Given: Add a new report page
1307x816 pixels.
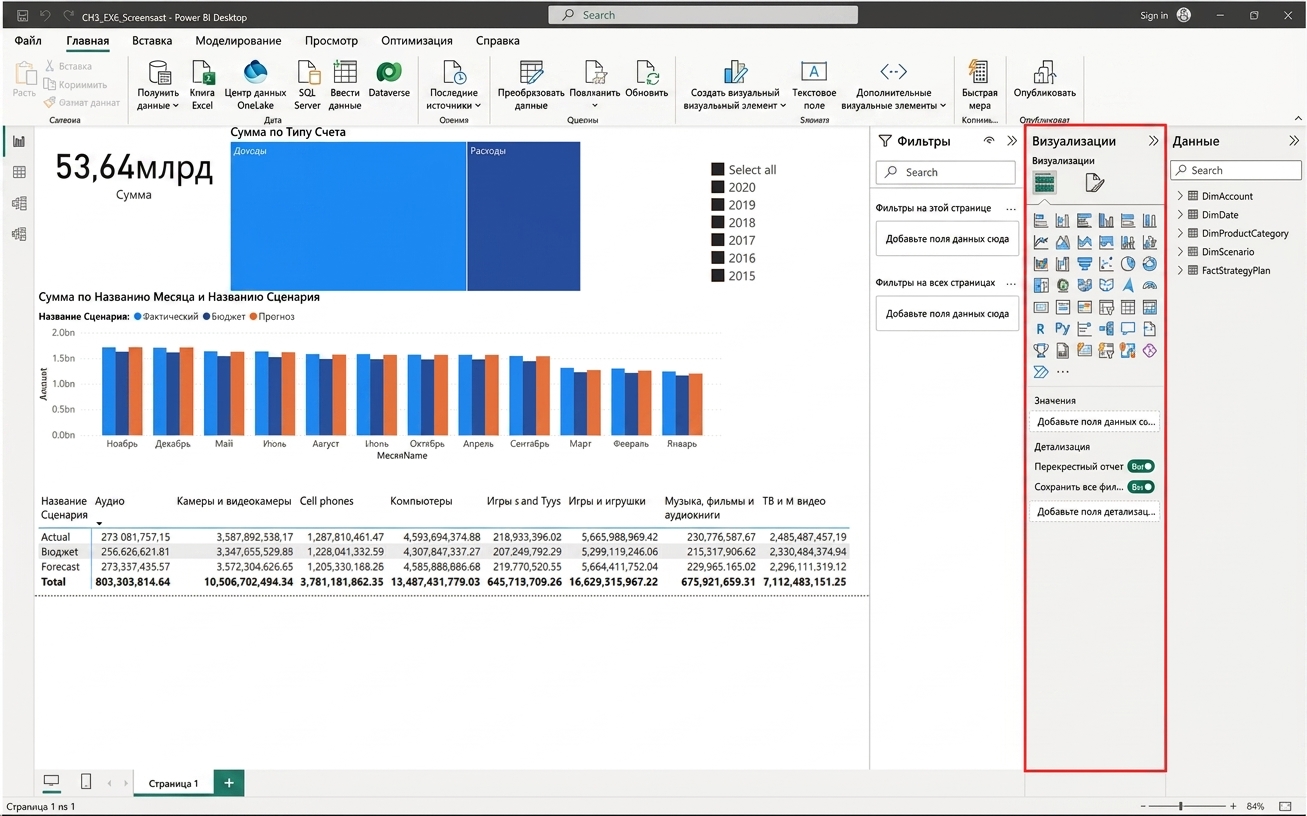Looking at the screenshot, I should tap(229, 783).
